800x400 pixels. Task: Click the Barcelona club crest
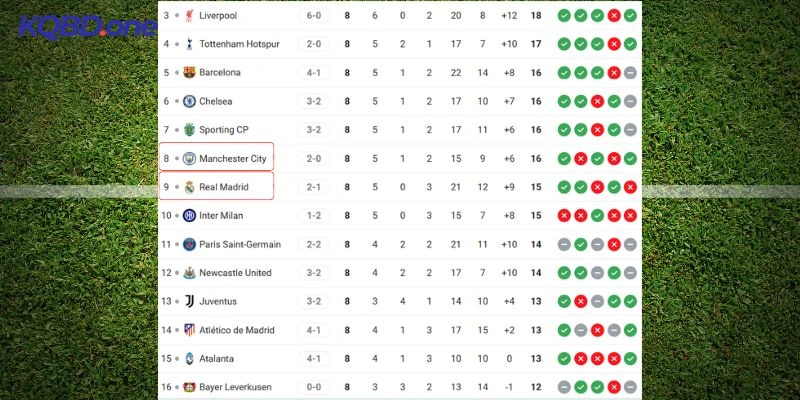(x=189, y=73)
